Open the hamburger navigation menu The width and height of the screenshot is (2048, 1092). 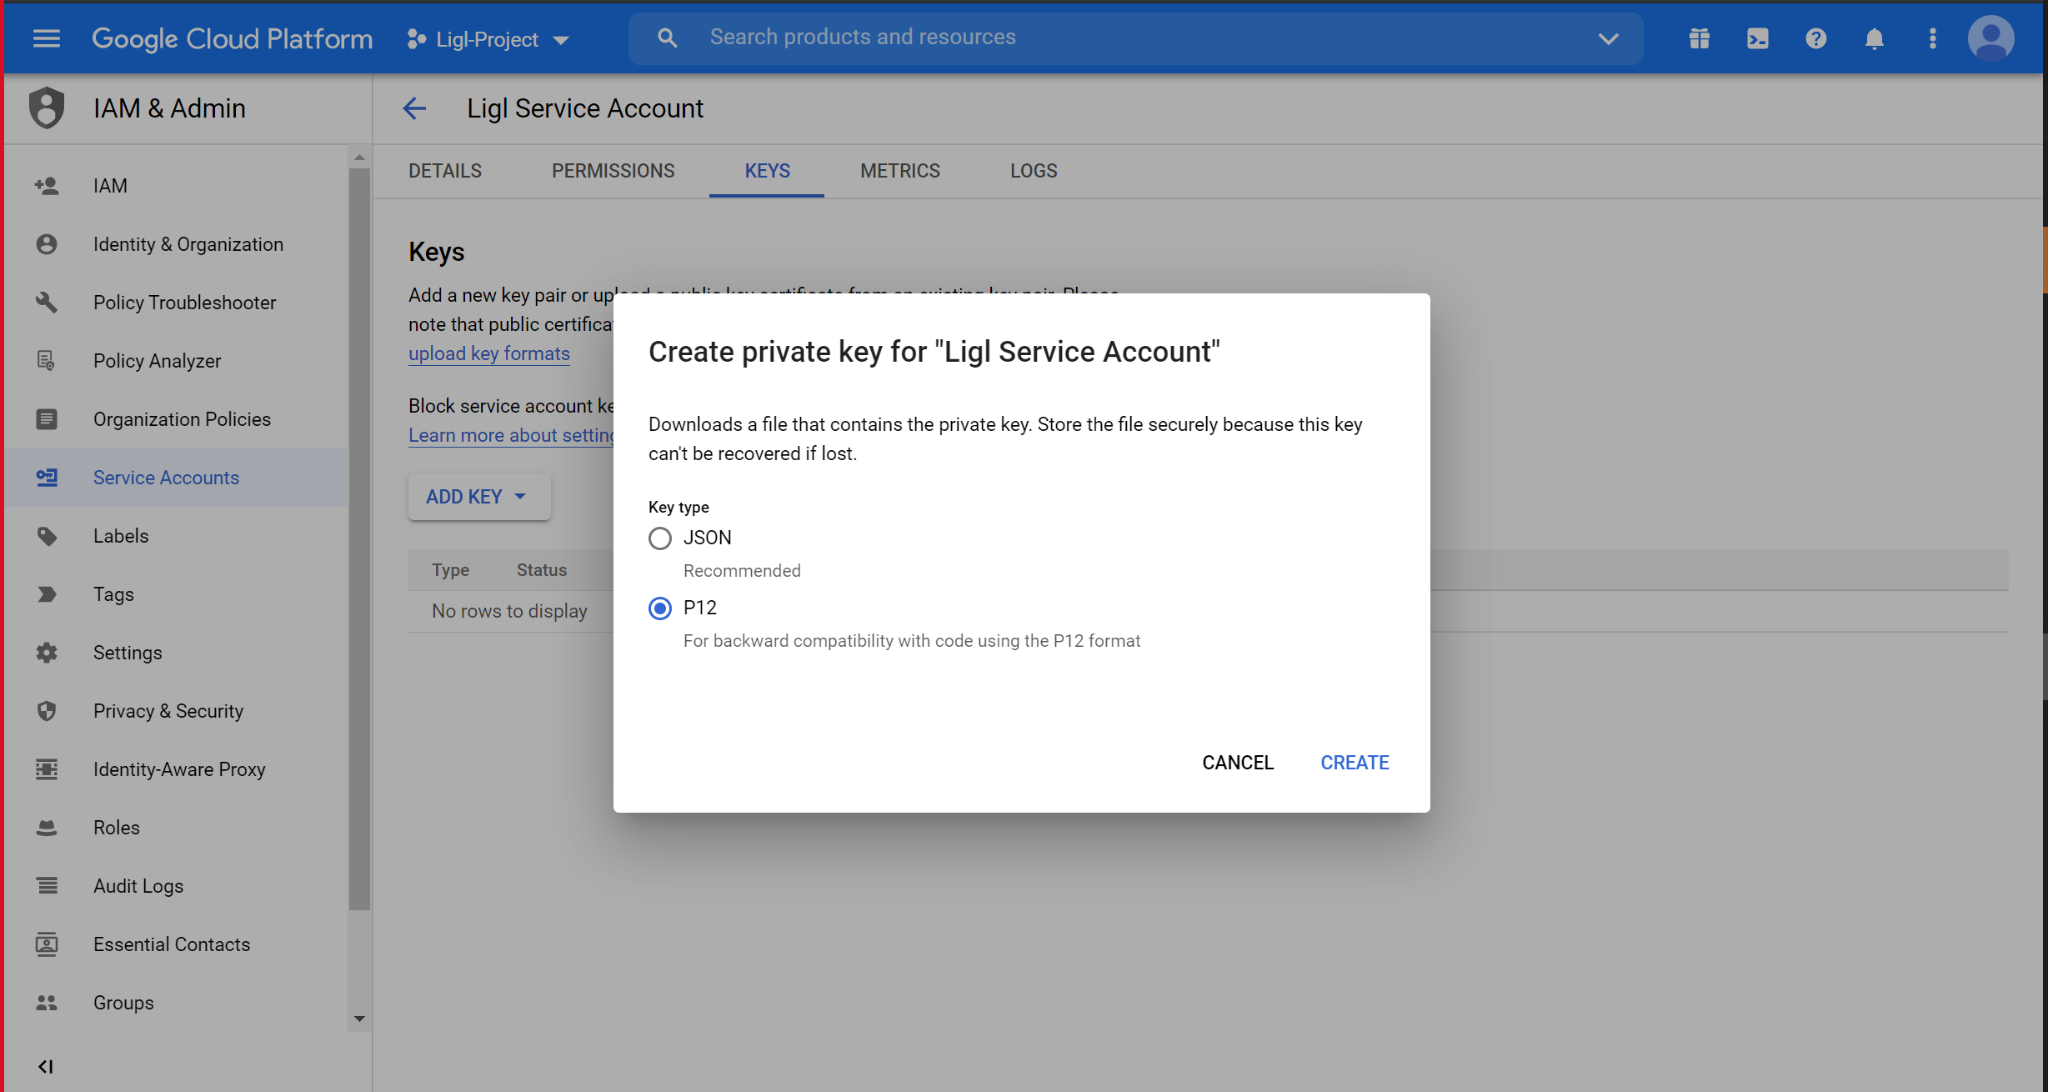tap(46, 39)
